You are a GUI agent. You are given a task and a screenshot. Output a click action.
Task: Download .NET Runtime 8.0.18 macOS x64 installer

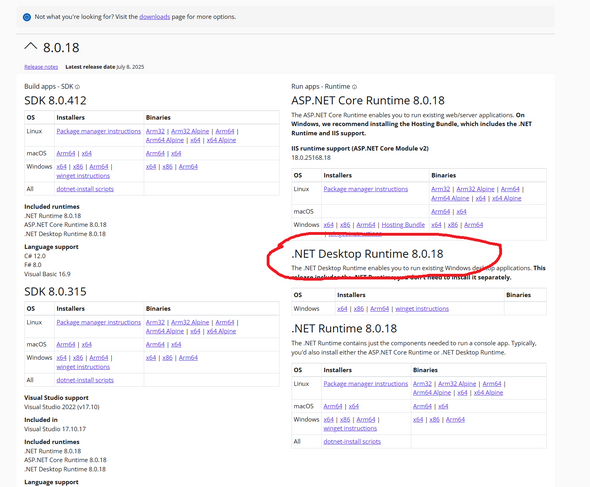click(x=354, y=406)
